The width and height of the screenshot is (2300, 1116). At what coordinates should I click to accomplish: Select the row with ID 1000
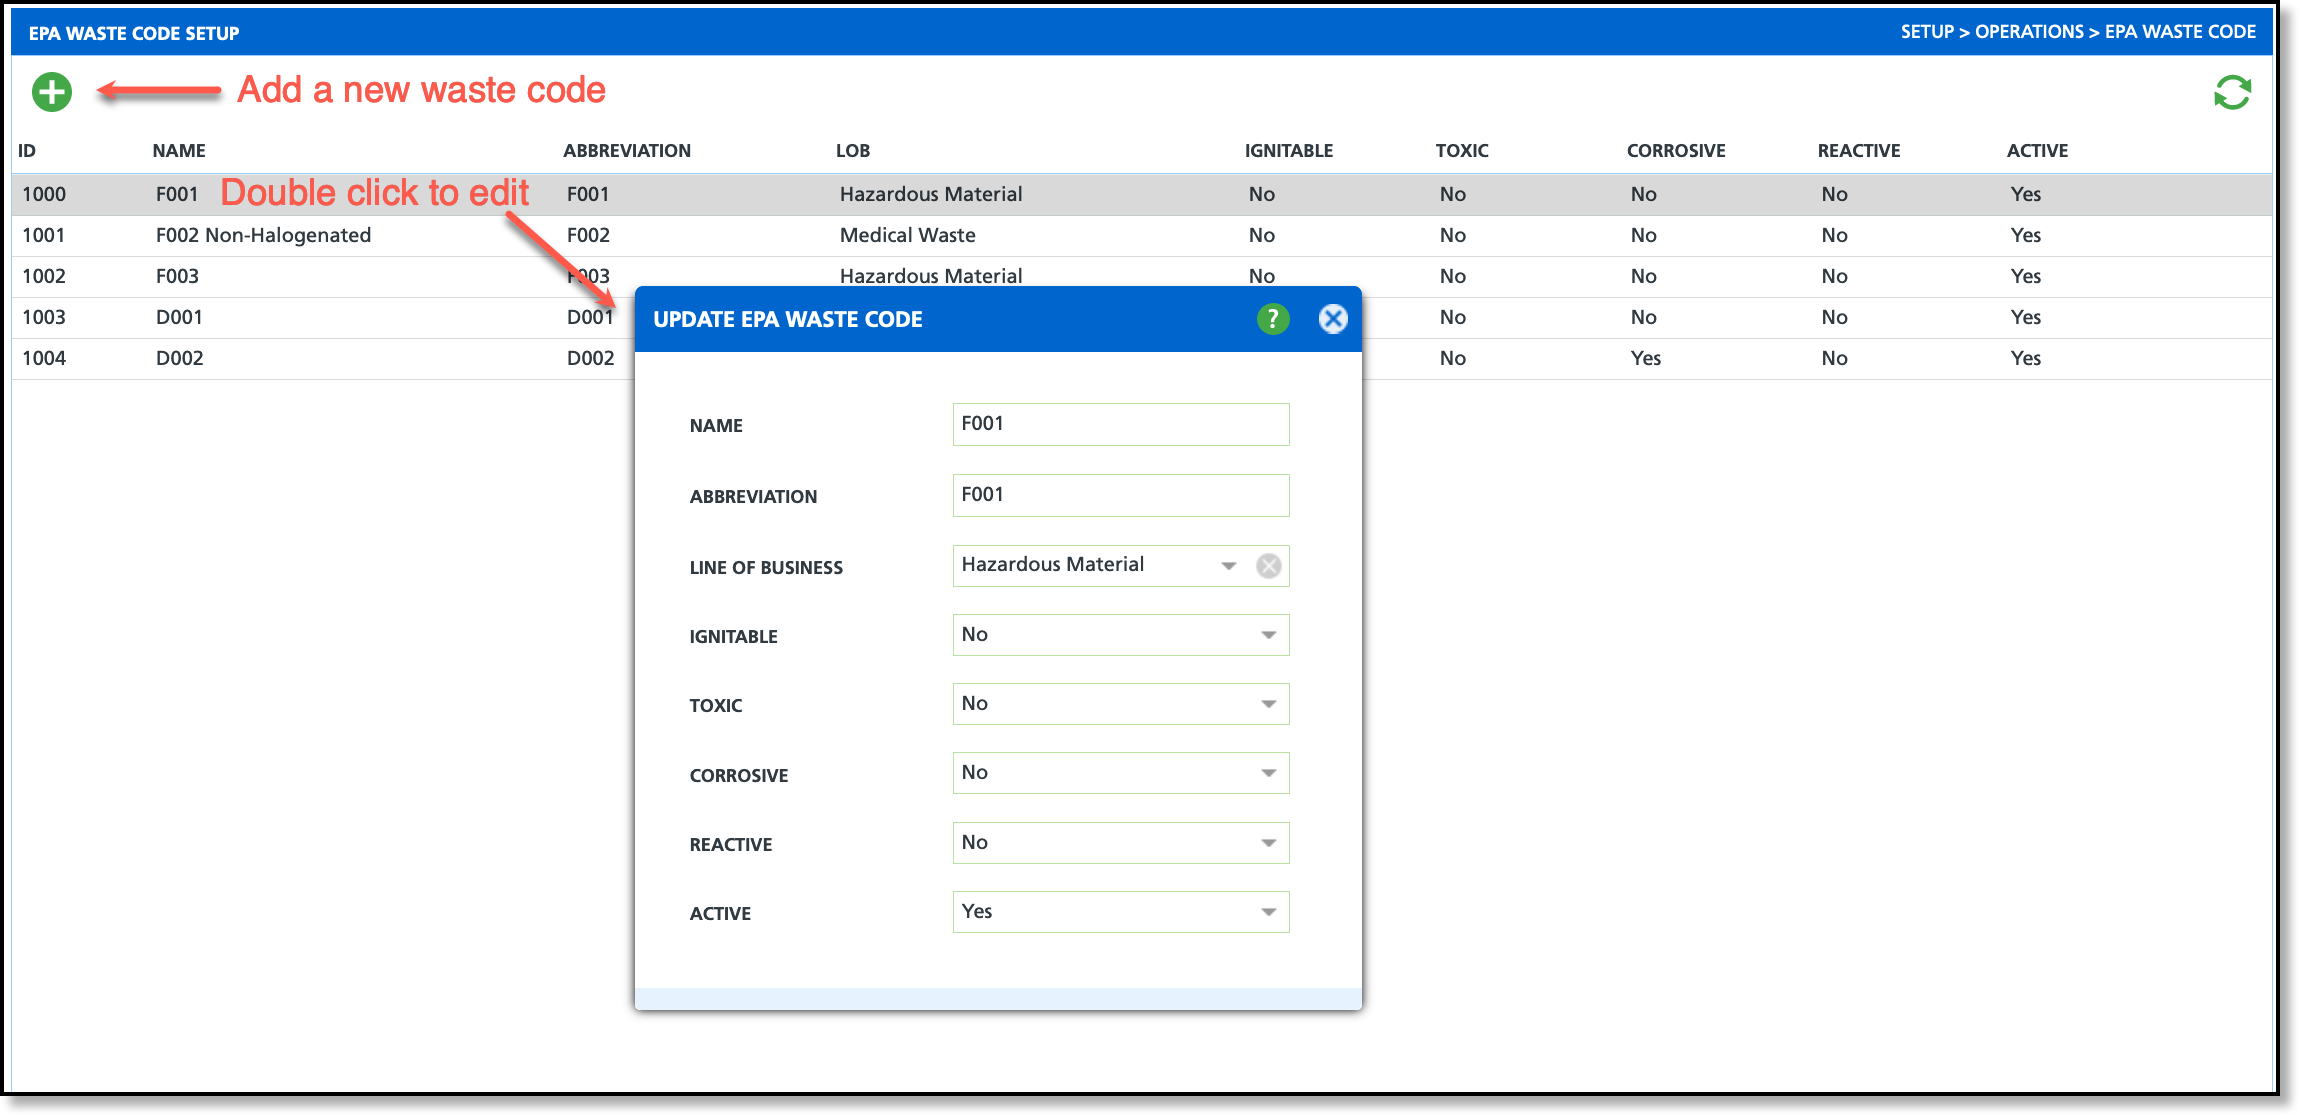[44, 194]
